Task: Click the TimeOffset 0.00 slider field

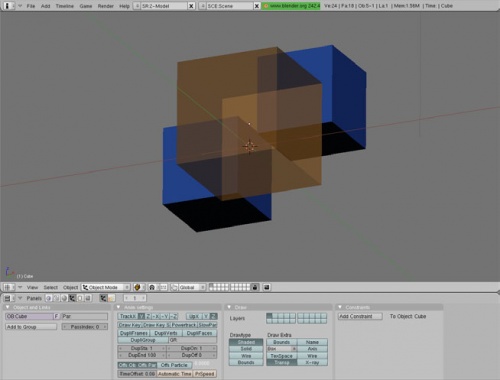Action: coord(137,374)
